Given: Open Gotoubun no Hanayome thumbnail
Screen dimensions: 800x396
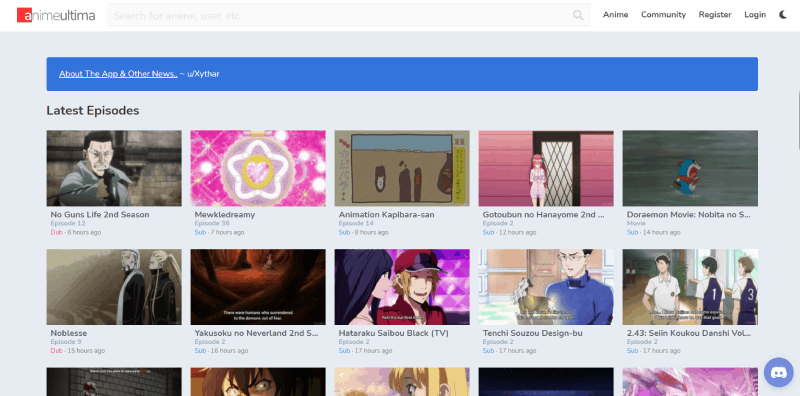Looking at the screenshot, I should tap(546, 168).
